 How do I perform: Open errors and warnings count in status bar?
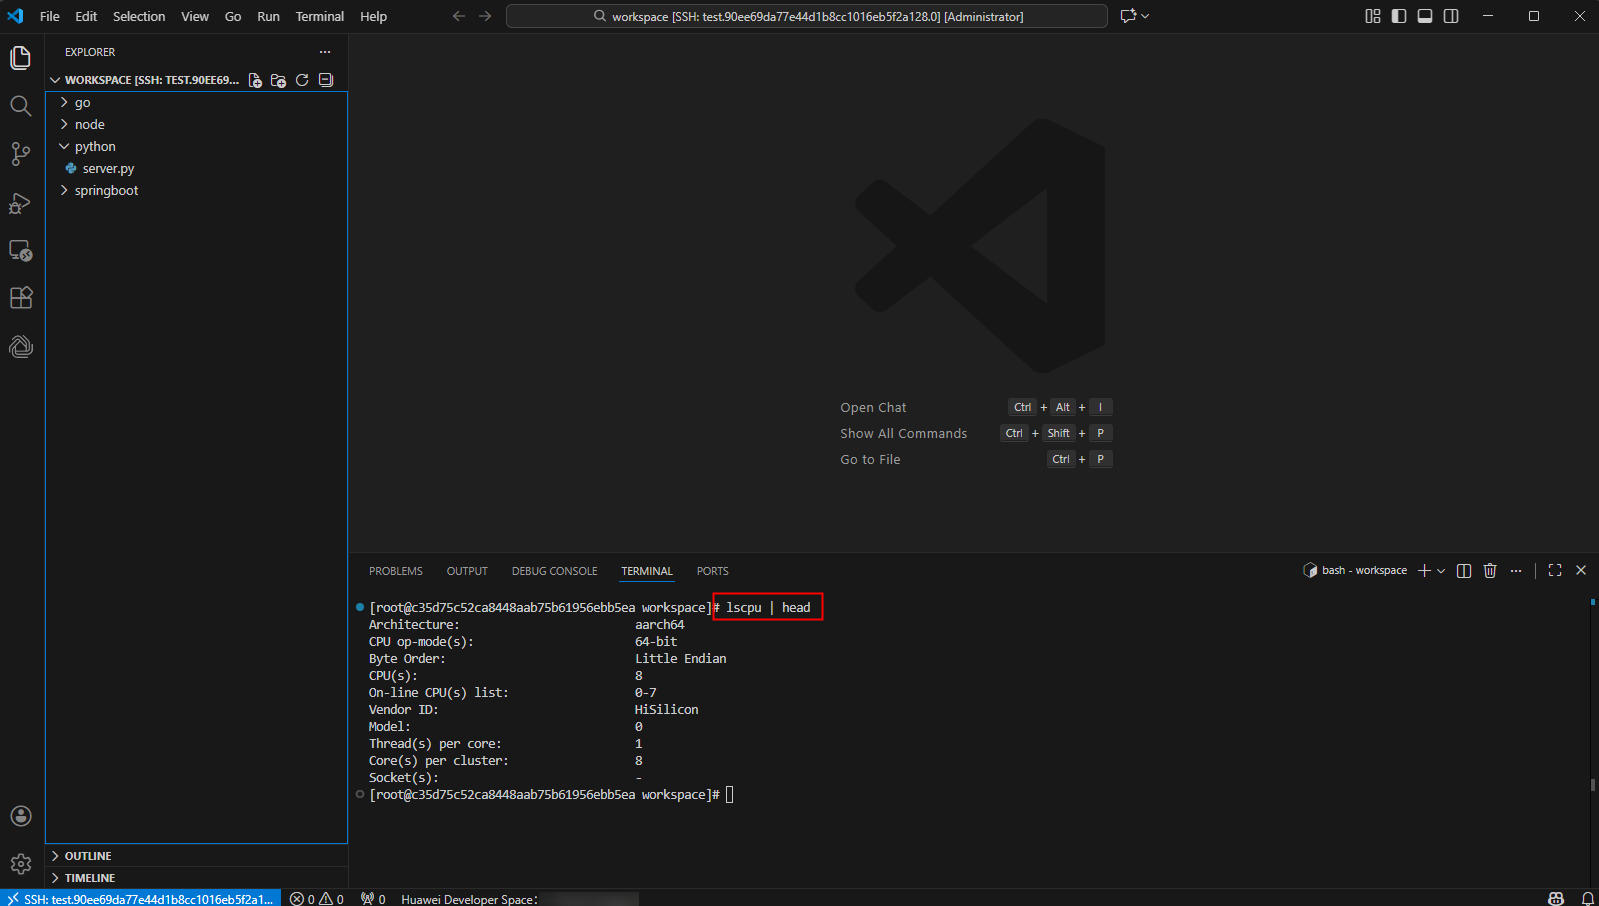pyautogui.click(x=317, y=898)
